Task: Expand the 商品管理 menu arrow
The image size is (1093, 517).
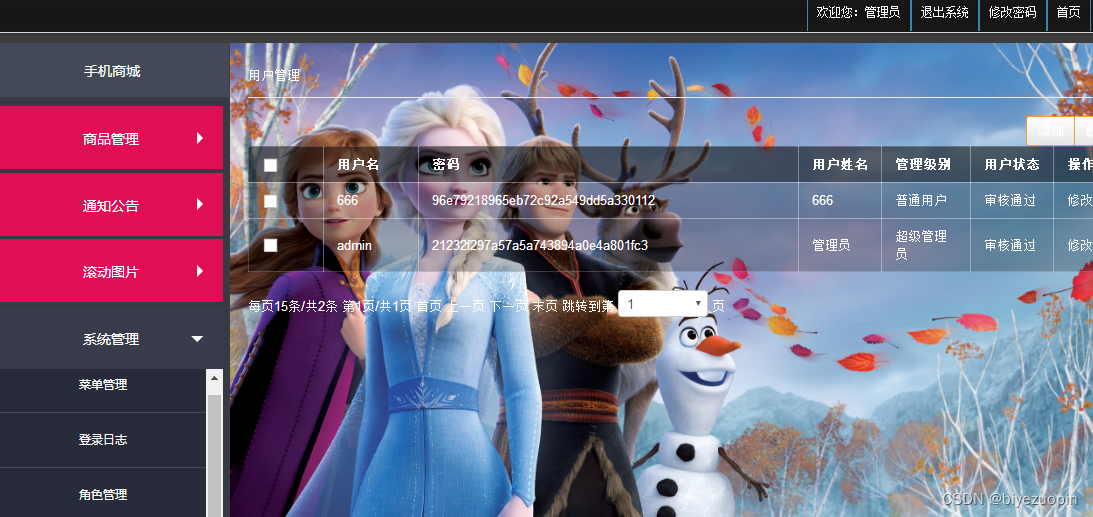Action: [x=200, y=138]
